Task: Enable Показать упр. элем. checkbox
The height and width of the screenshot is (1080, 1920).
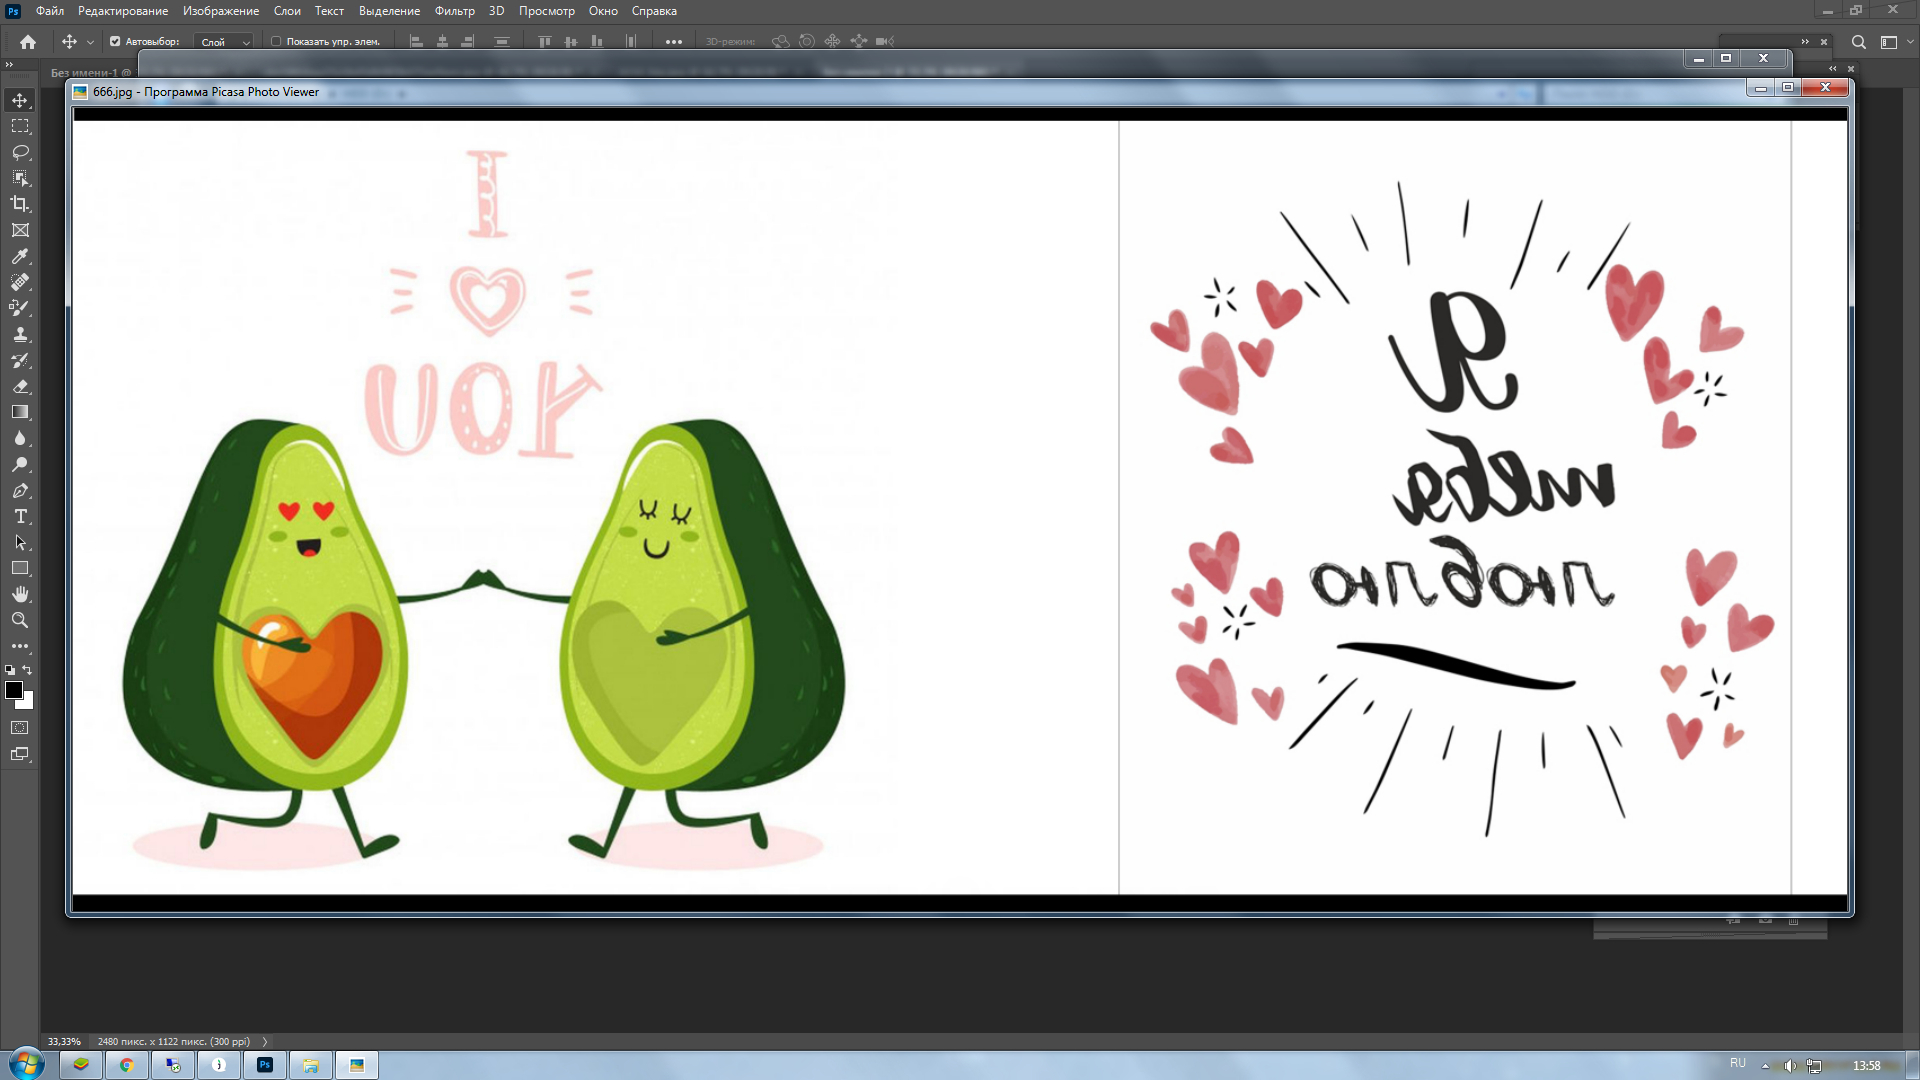Action: tap(276, 42)
